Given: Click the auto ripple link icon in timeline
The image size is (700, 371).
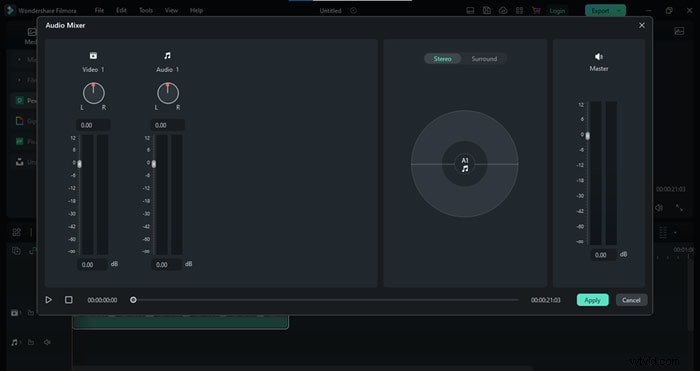Looking at the screenshot, I should (33, 250).
